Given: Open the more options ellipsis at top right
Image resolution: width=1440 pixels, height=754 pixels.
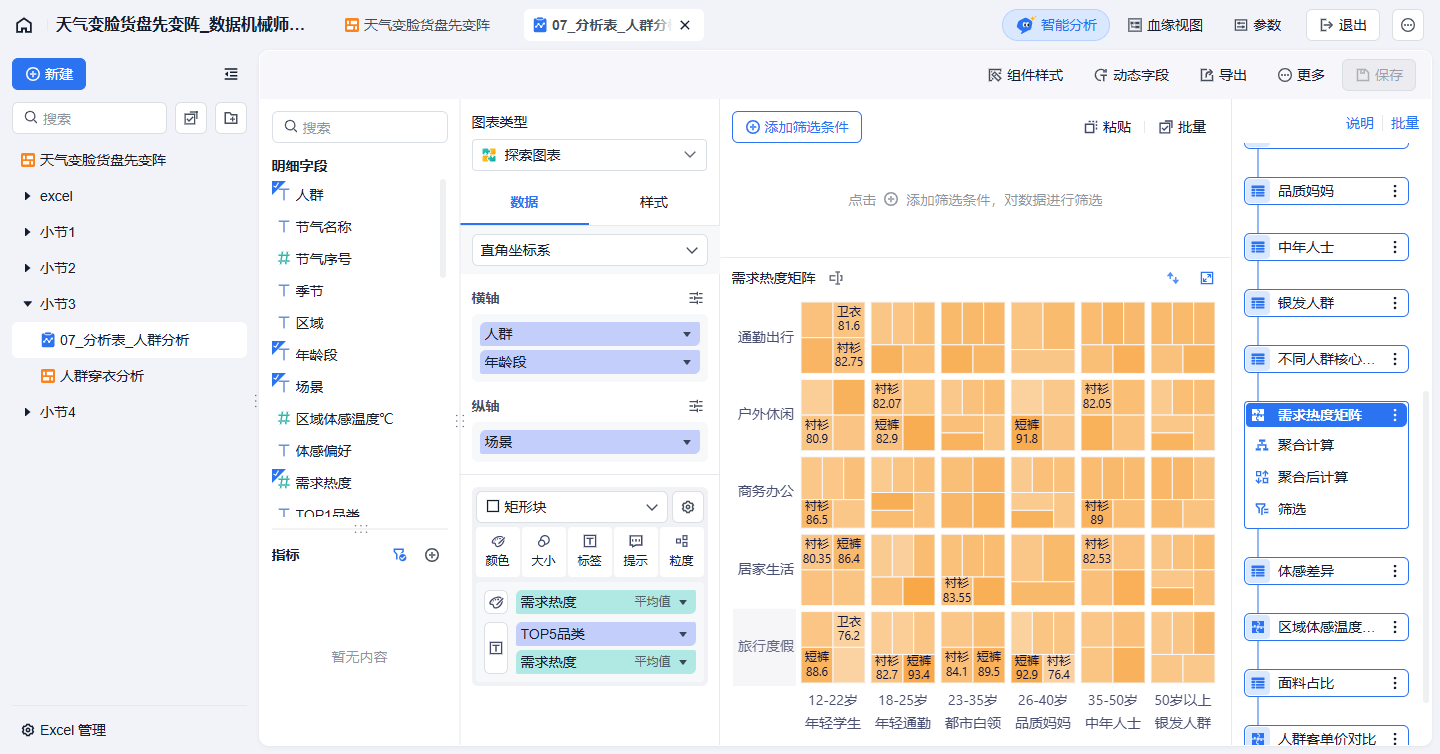Looking at the screenshot, I should 1408,25.
